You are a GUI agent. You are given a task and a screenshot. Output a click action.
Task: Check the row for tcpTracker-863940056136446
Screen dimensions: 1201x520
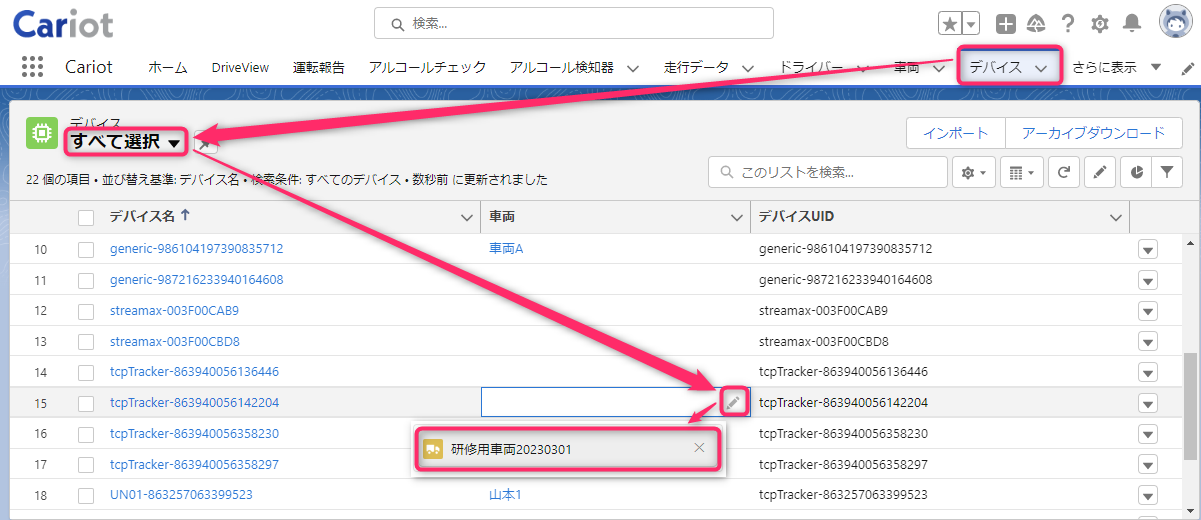coord(86,372)
